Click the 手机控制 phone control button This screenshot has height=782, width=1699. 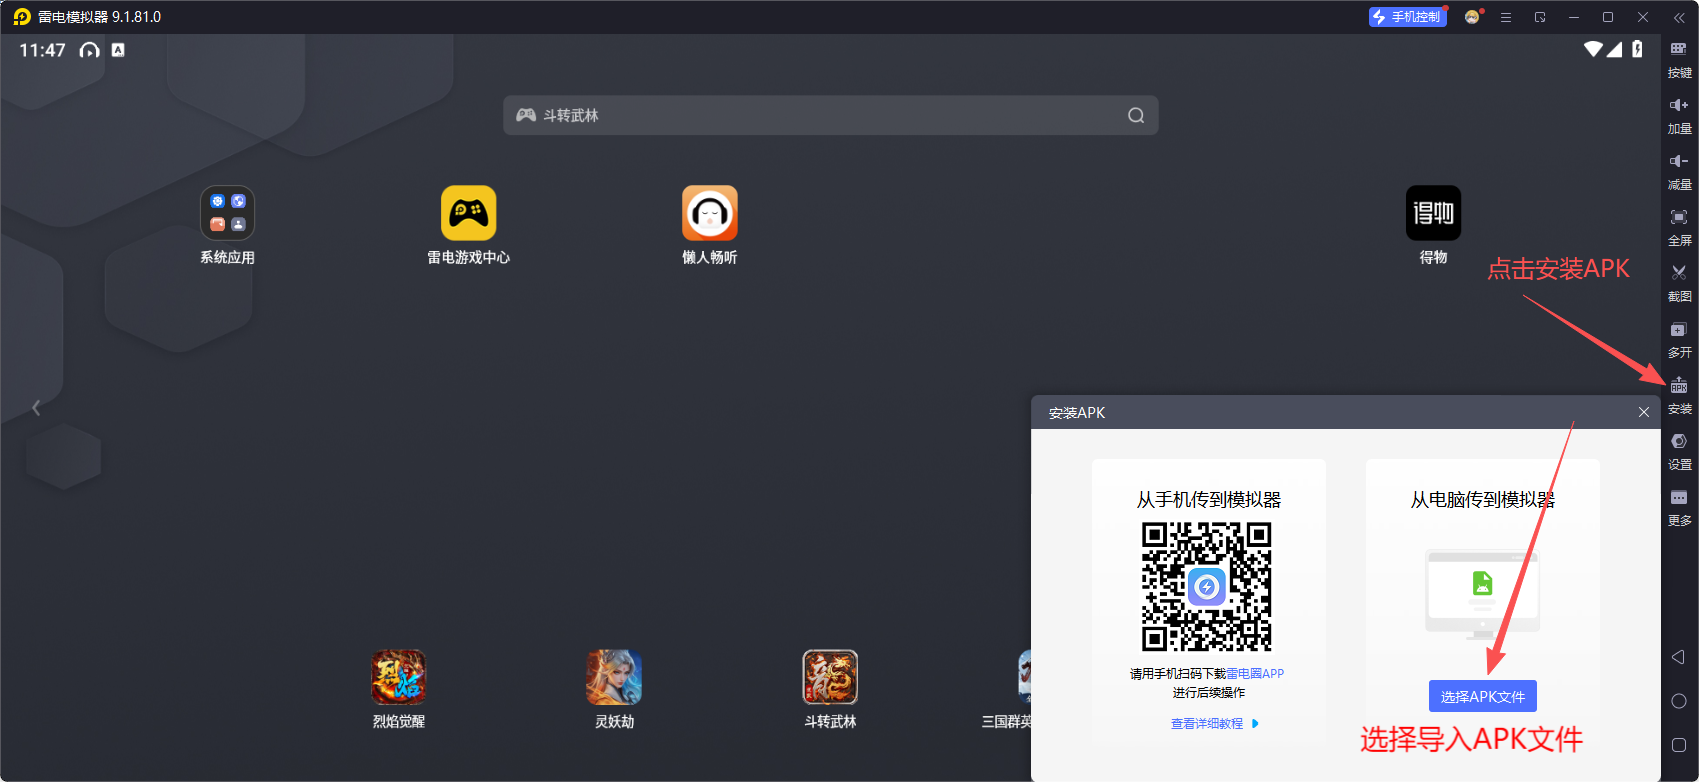tap(1407, 17)
